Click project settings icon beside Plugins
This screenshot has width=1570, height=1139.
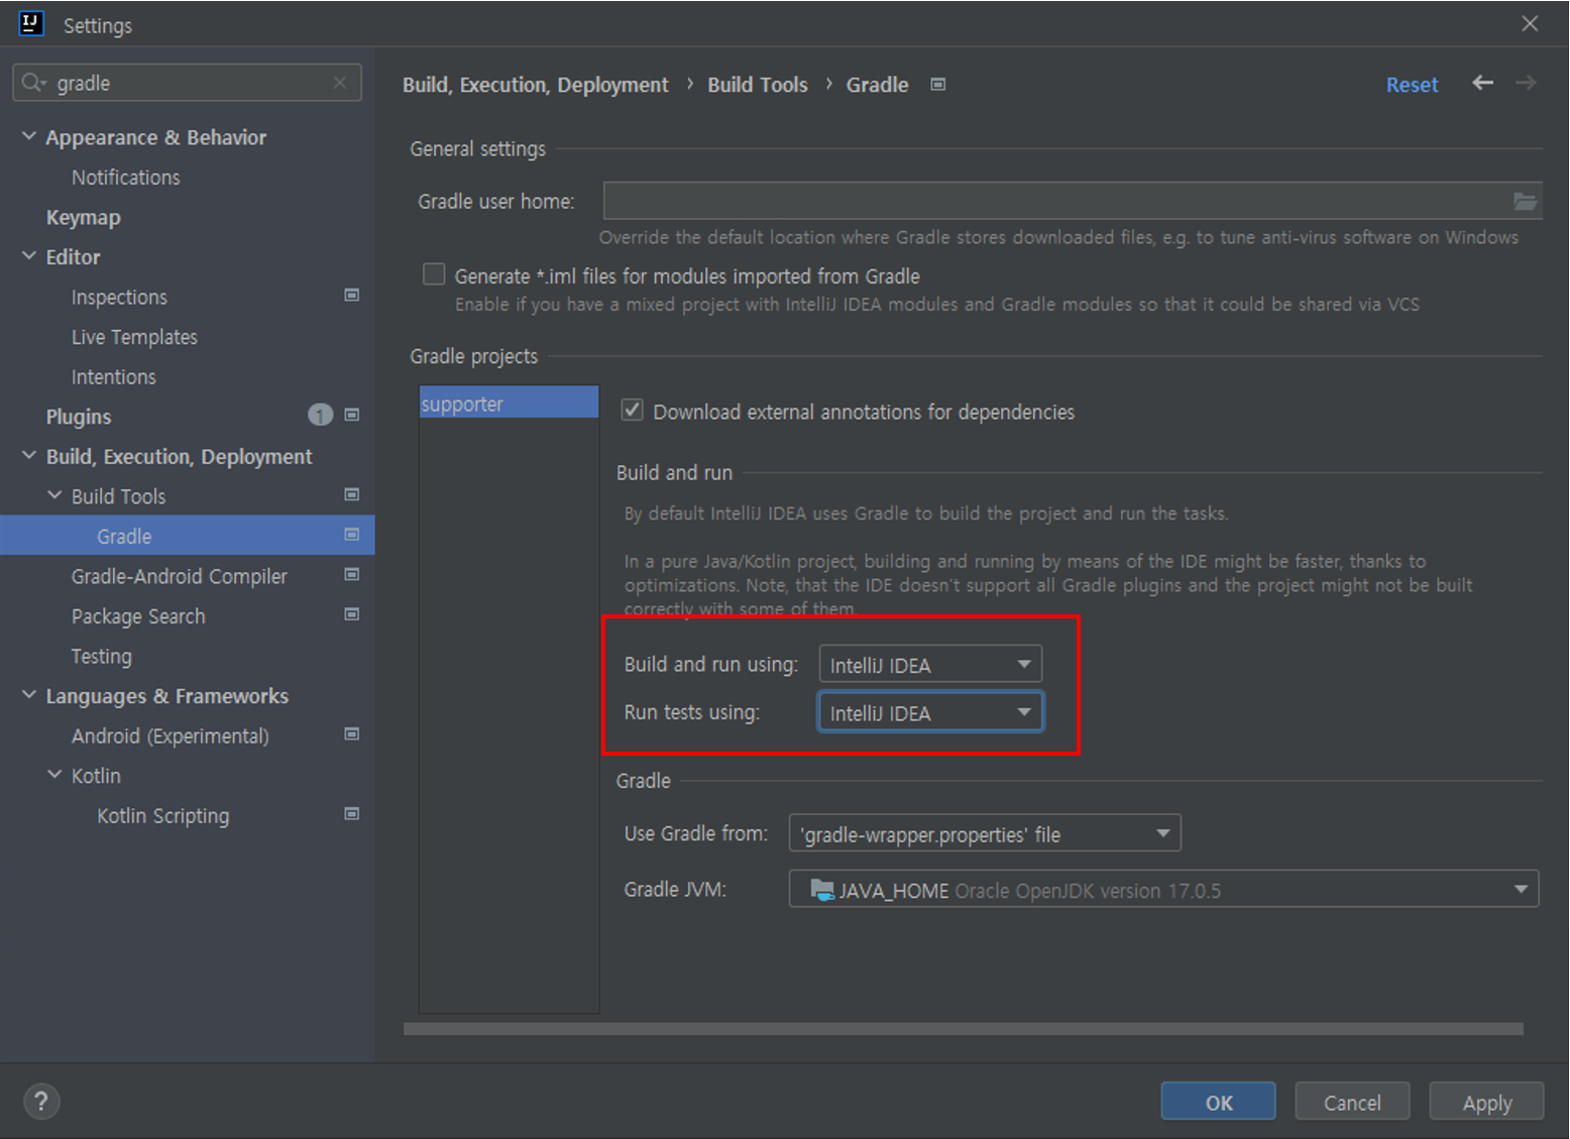coord(352,415)
